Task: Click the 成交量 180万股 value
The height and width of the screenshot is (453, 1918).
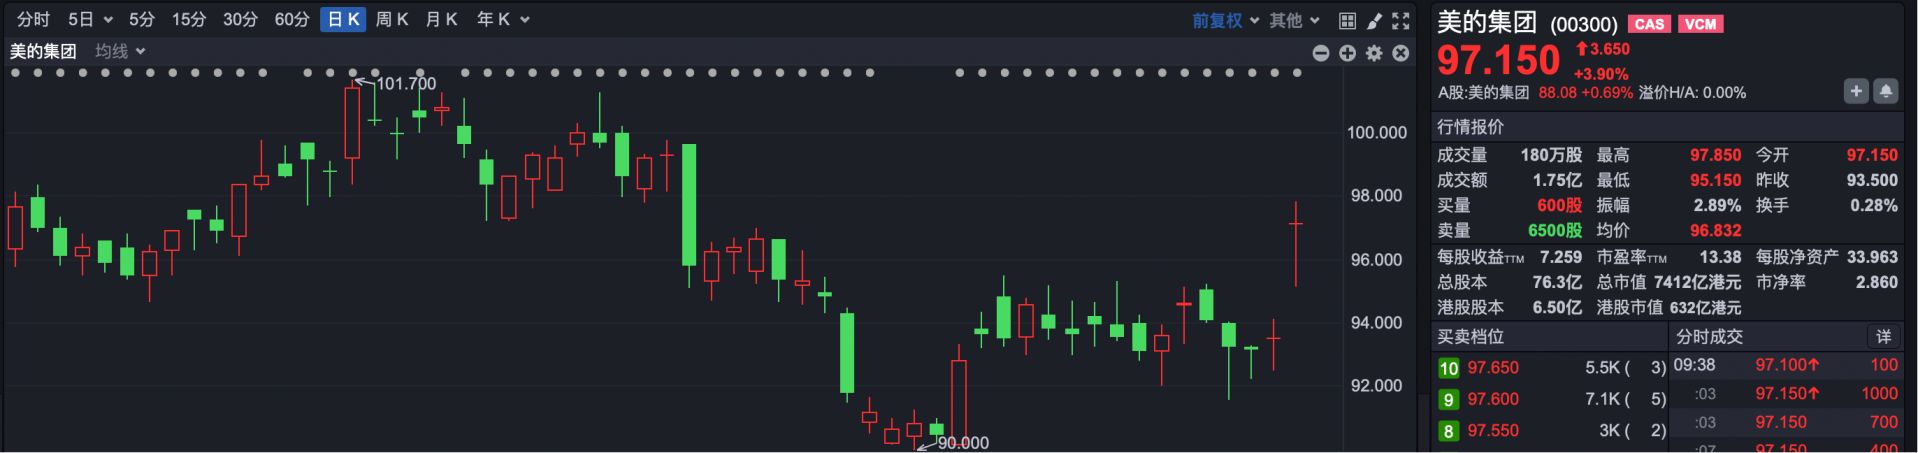Action: tap(1551, 155)
